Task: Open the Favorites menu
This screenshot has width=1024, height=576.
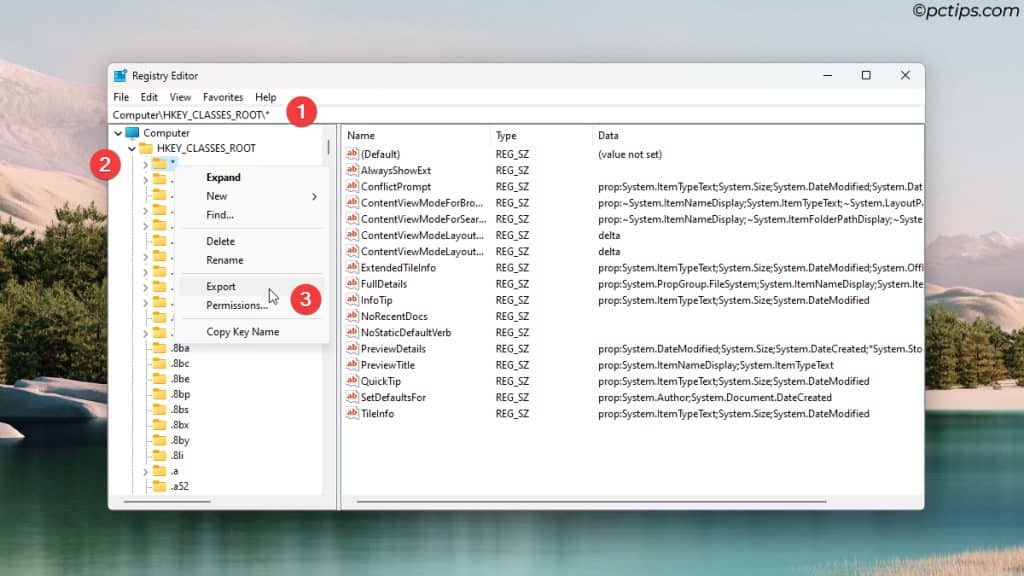Action: pos(222,97)
